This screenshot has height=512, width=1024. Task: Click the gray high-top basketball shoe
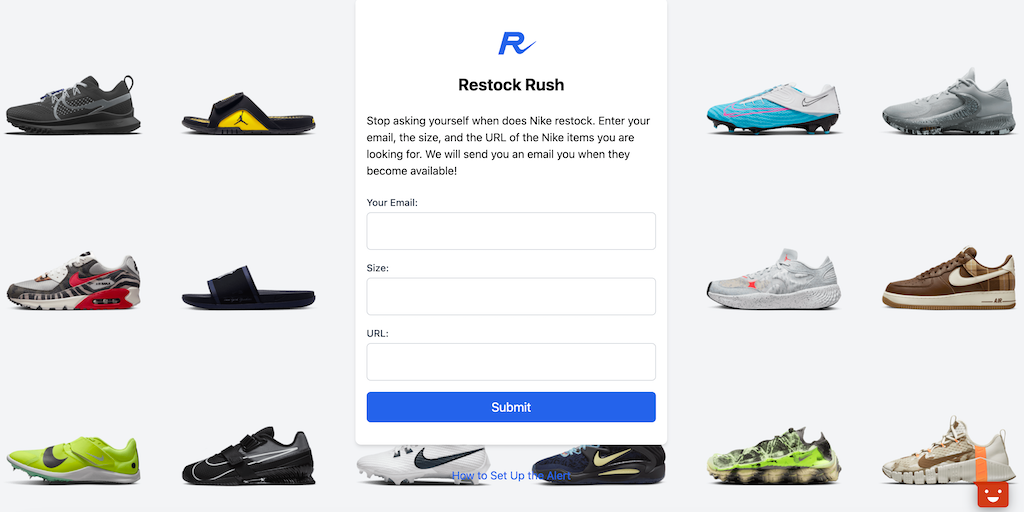[949, 102]
